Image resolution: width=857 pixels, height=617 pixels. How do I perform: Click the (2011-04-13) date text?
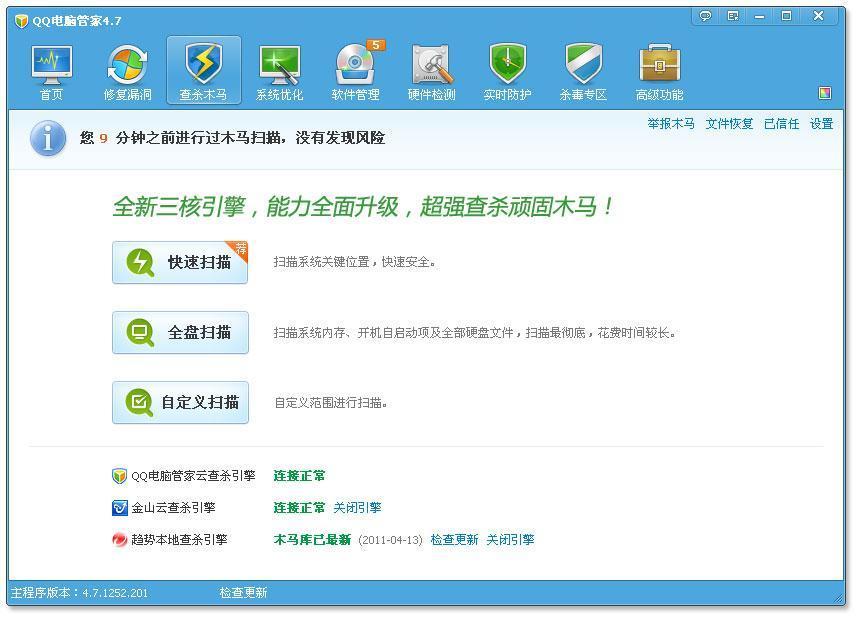[x=390, y=540]
